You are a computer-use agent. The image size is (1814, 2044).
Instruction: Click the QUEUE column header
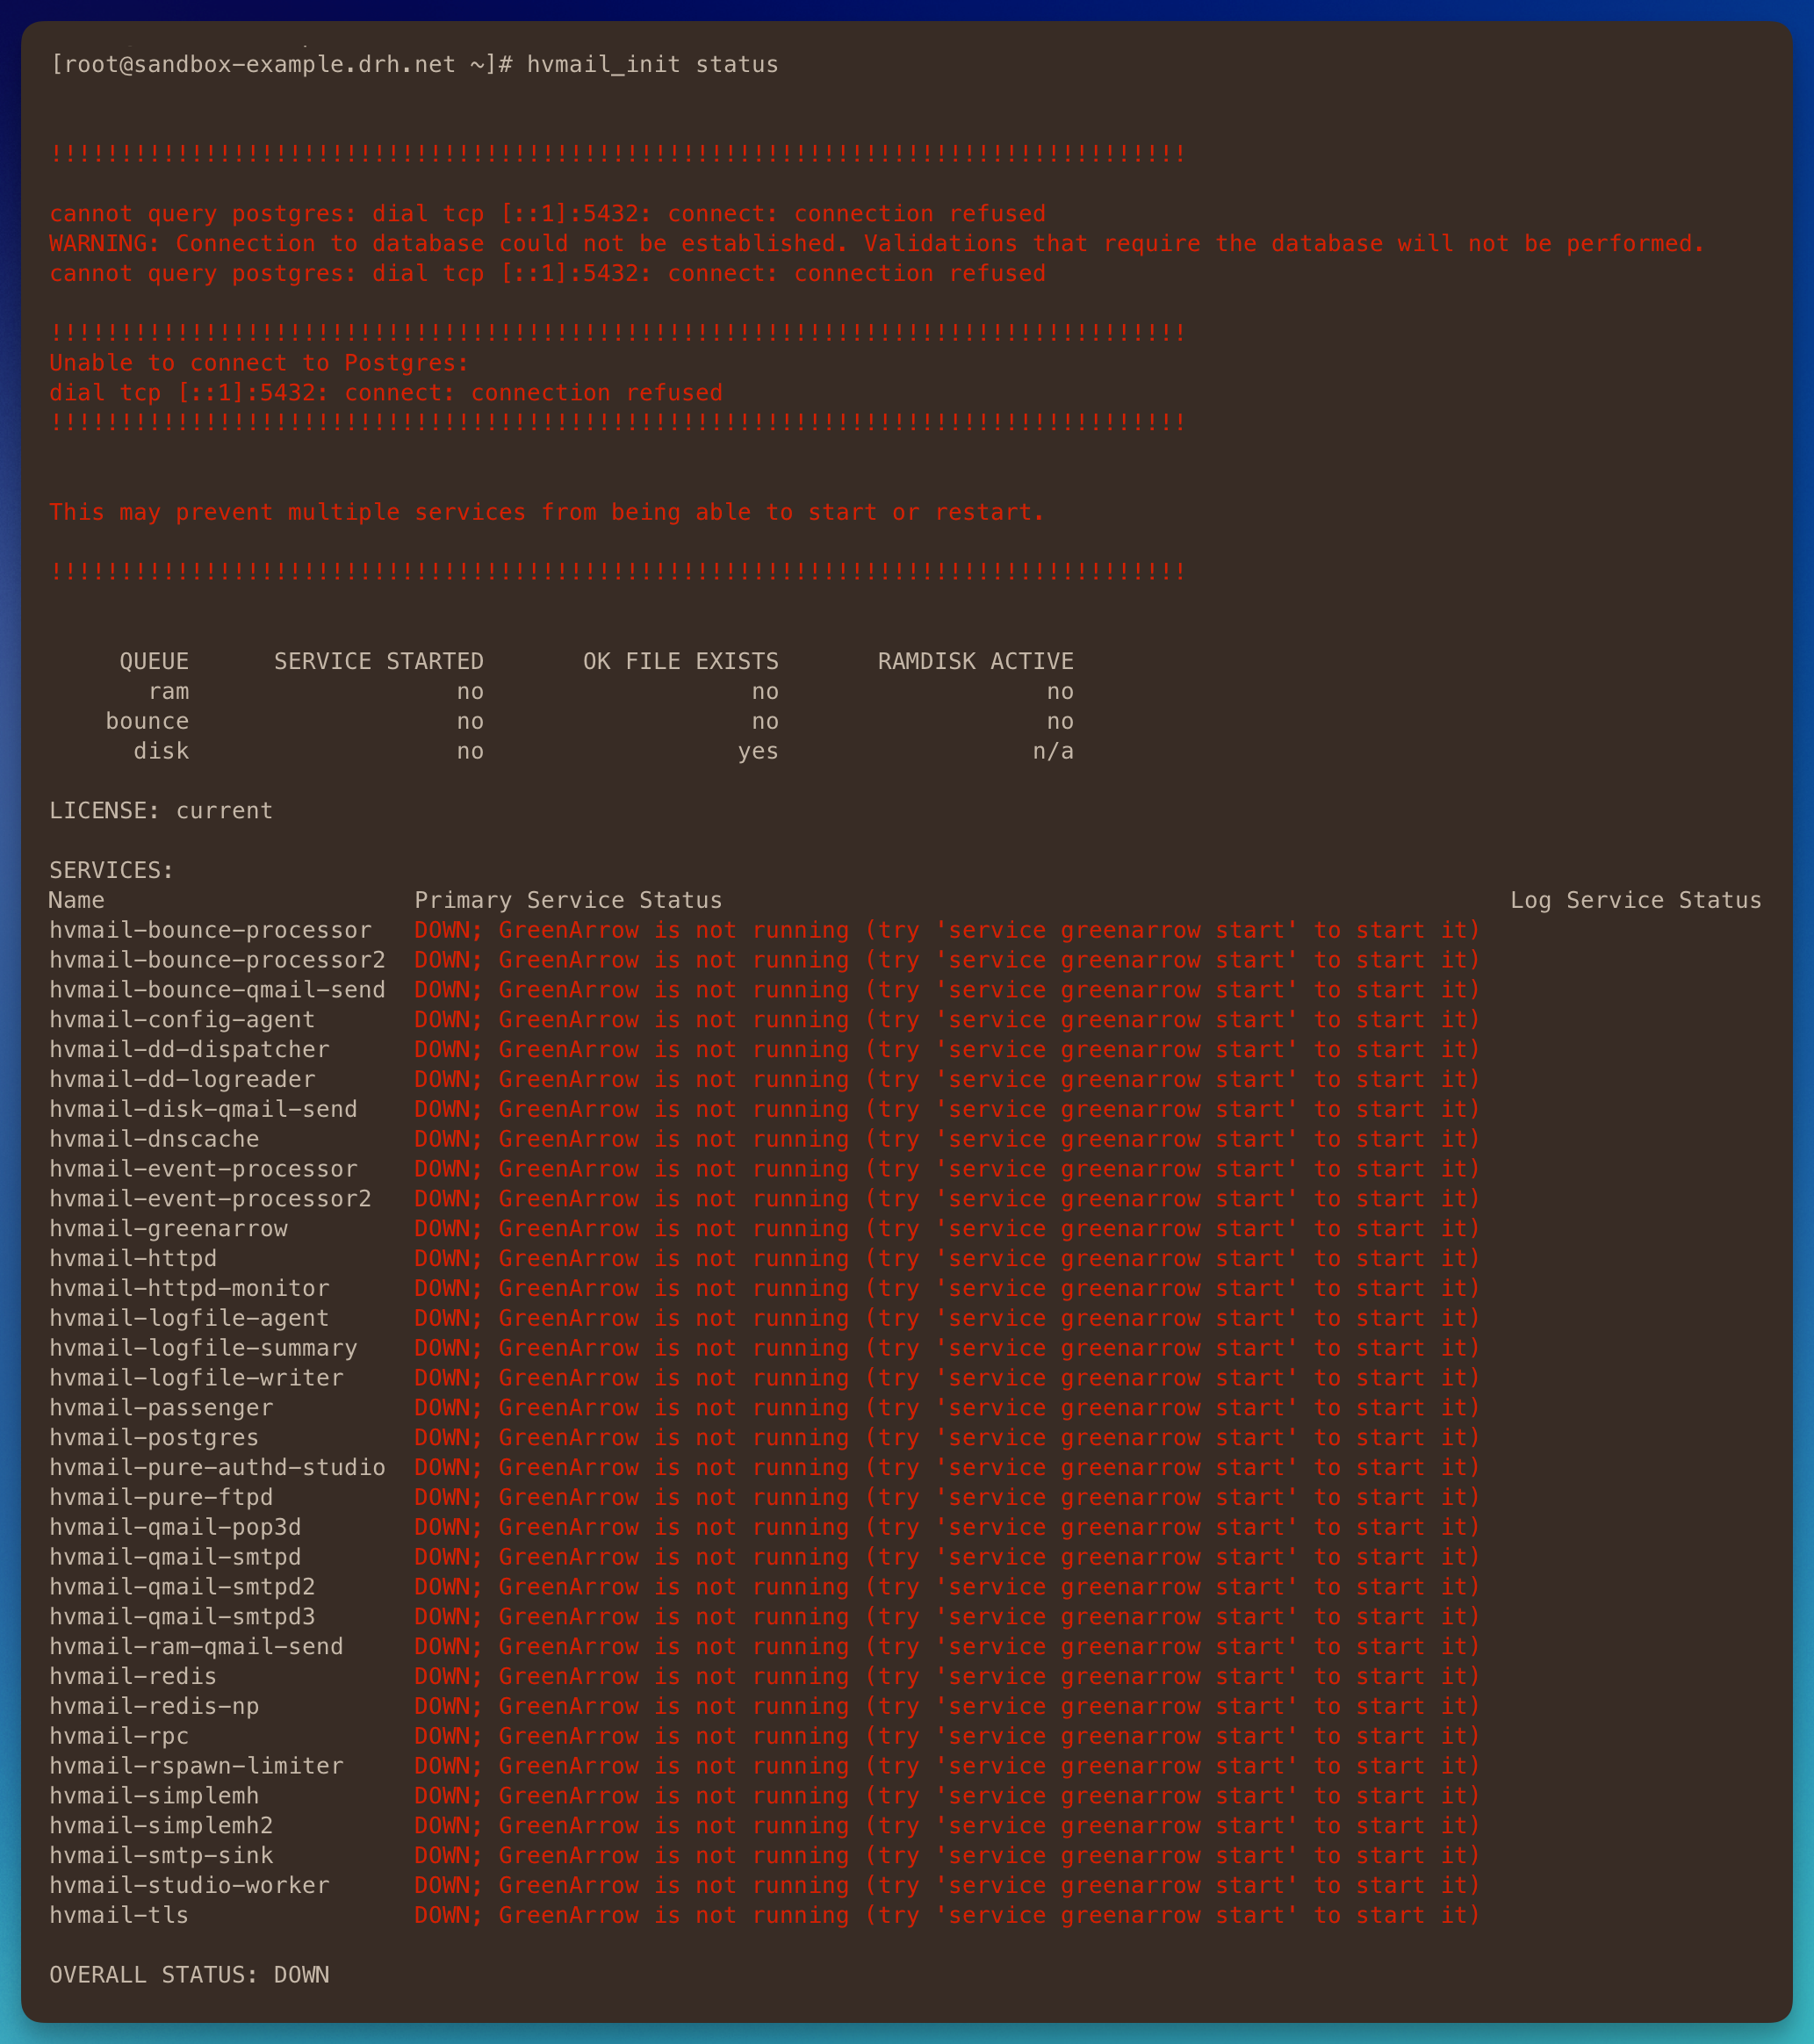pos(154,661)
